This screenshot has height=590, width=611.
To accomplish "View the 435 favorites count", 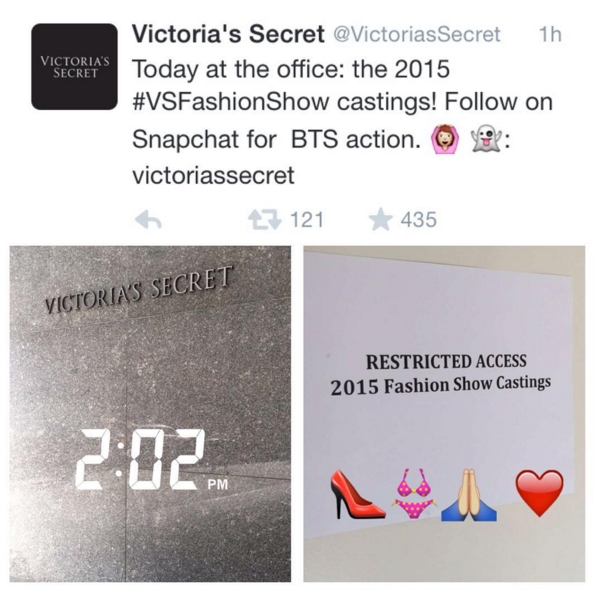I will (x=419, y=220).
